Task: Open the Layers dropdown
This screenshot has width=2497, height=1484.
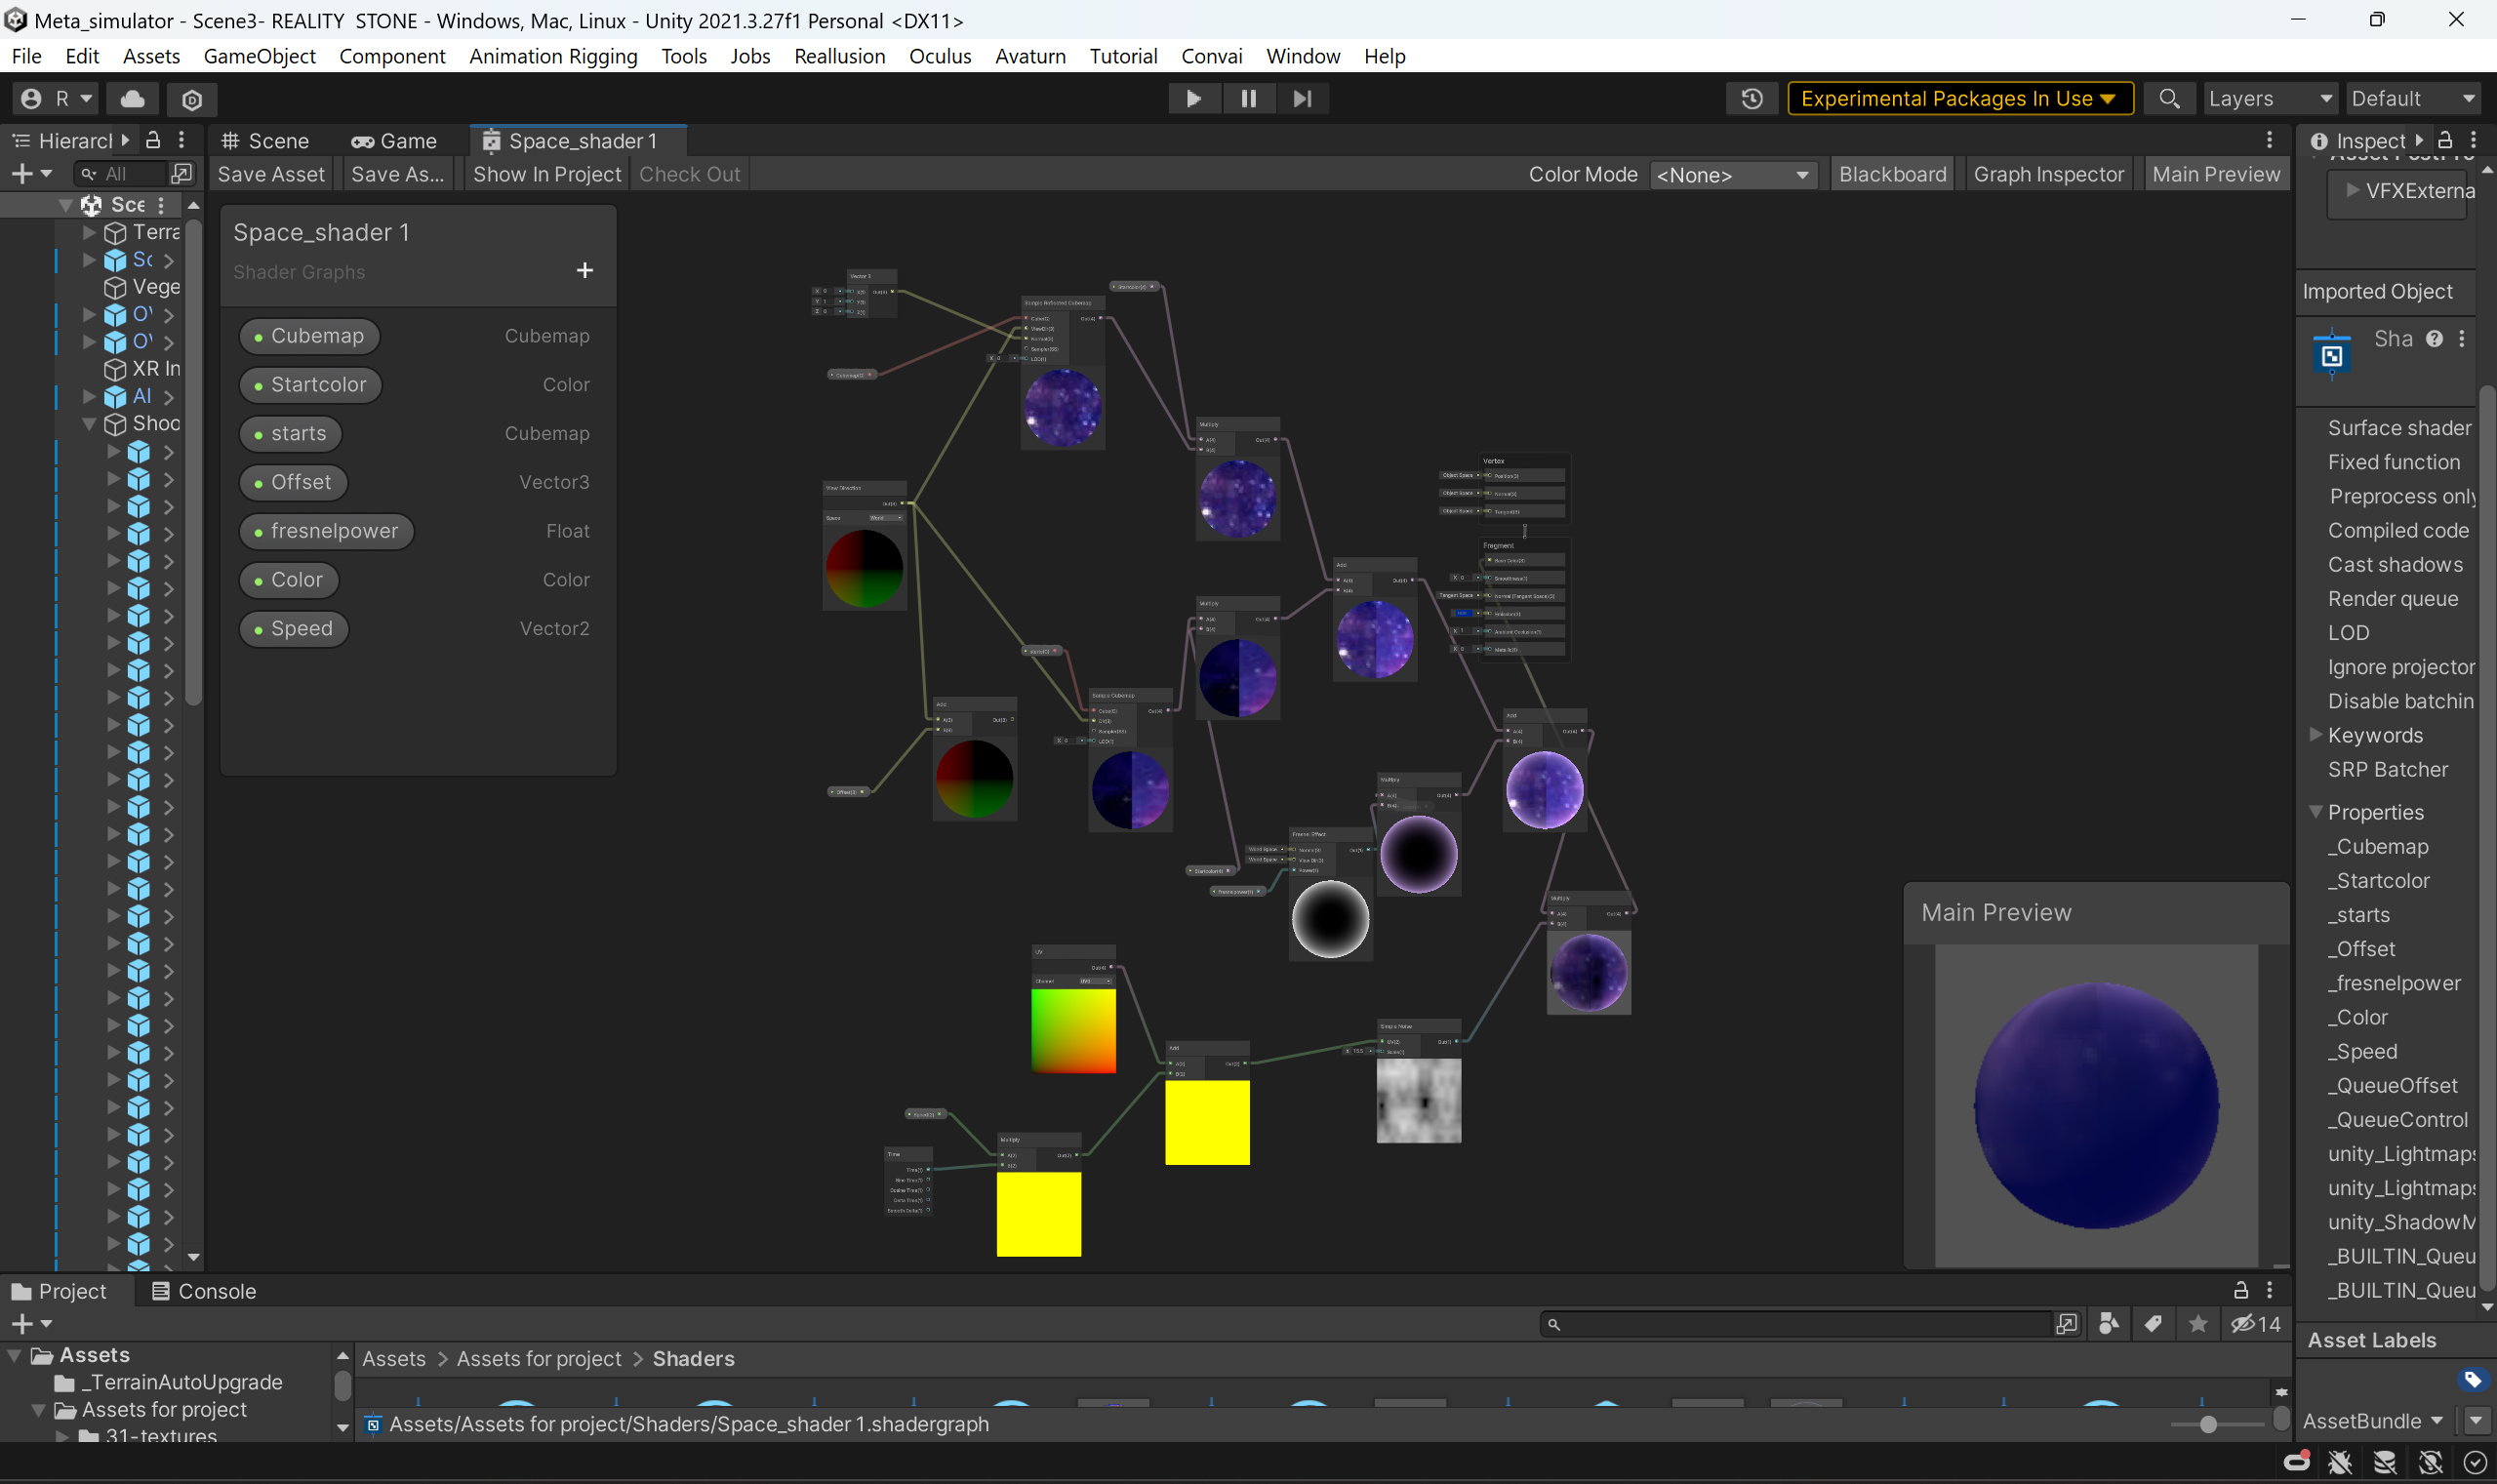Action: click(2269, 98)
